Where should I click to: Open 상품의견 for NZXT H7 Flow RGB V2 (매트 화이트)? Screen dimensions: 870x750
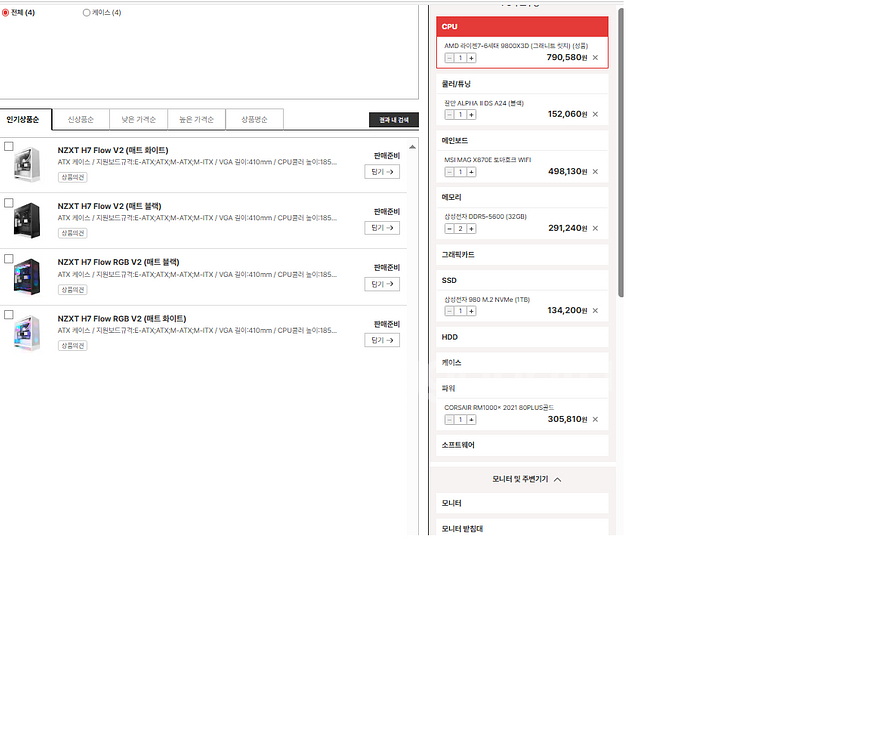click(73, 346)
